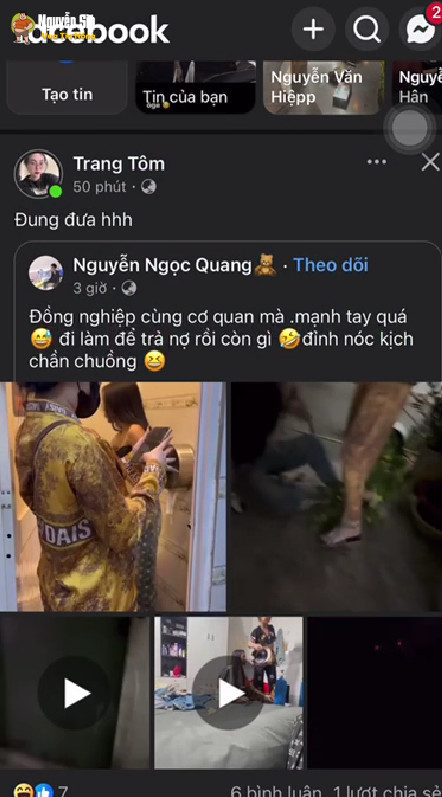Open Trang Tôm profile name
The height and width of the screenshot is (797, 442).
pos(119,164)
